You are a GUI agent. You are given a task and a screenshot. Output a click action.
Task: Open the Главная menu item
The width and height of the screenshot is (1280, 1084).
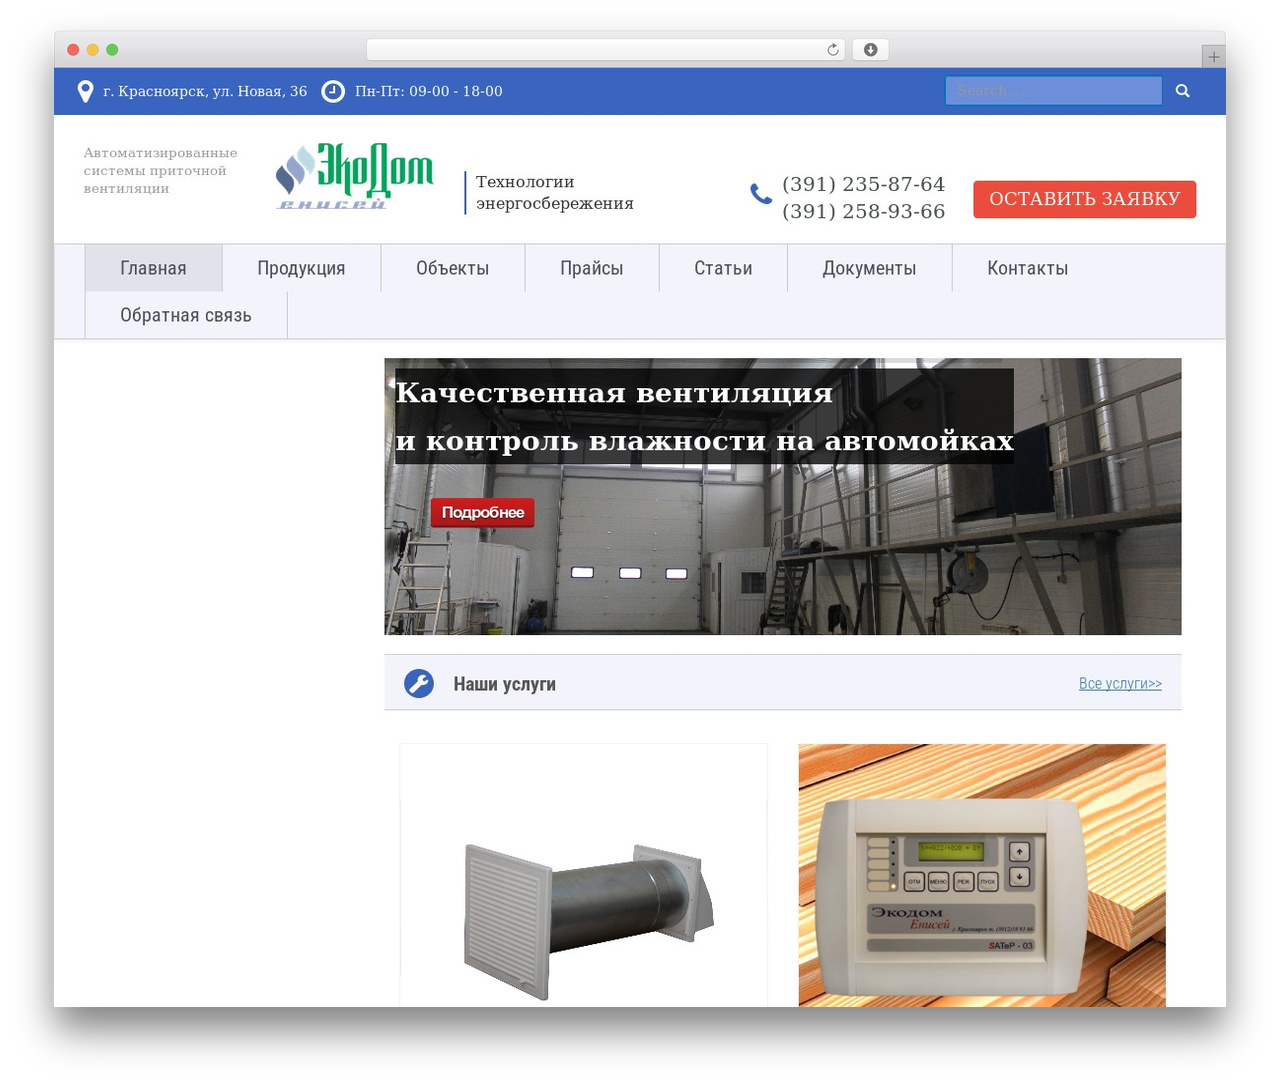(153, 268)
